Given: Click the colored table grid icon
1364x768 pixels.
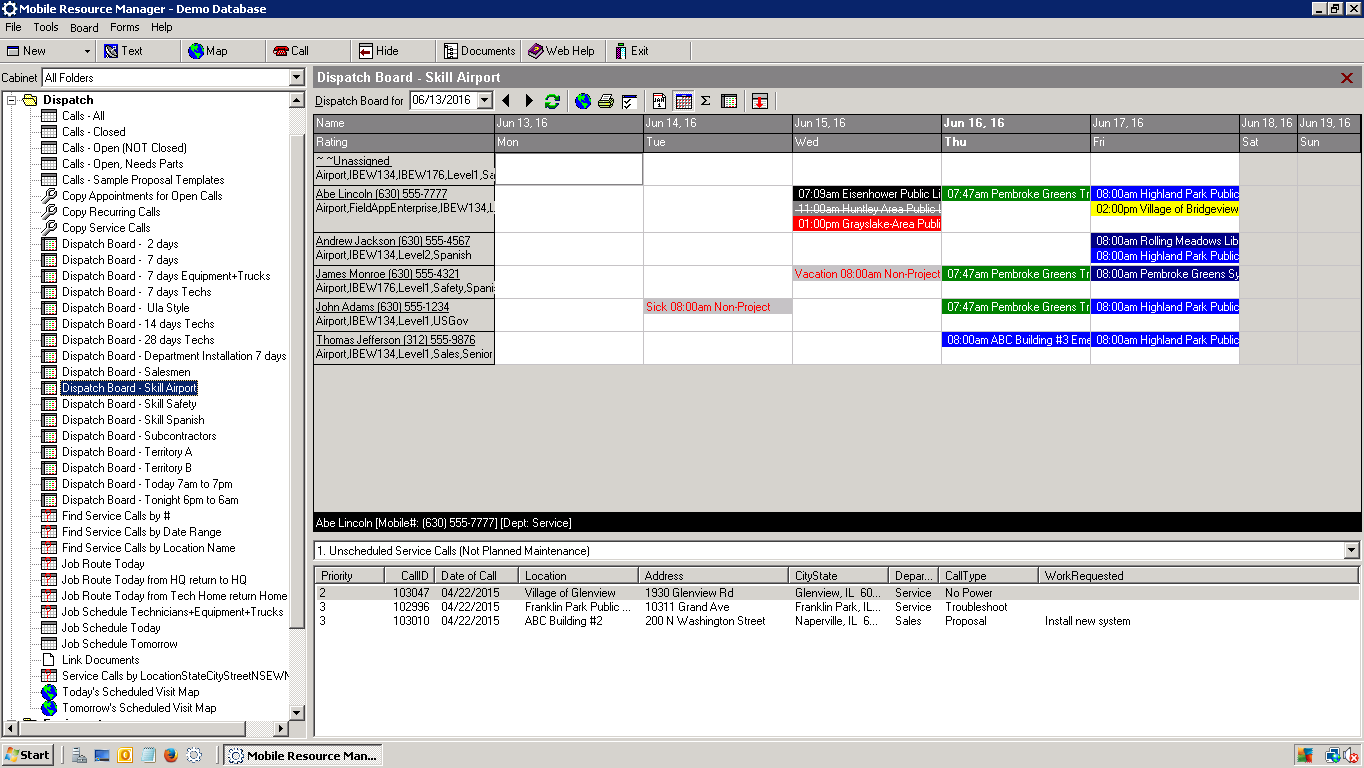Looking at the screenshot, I should (x=729, y=101).
